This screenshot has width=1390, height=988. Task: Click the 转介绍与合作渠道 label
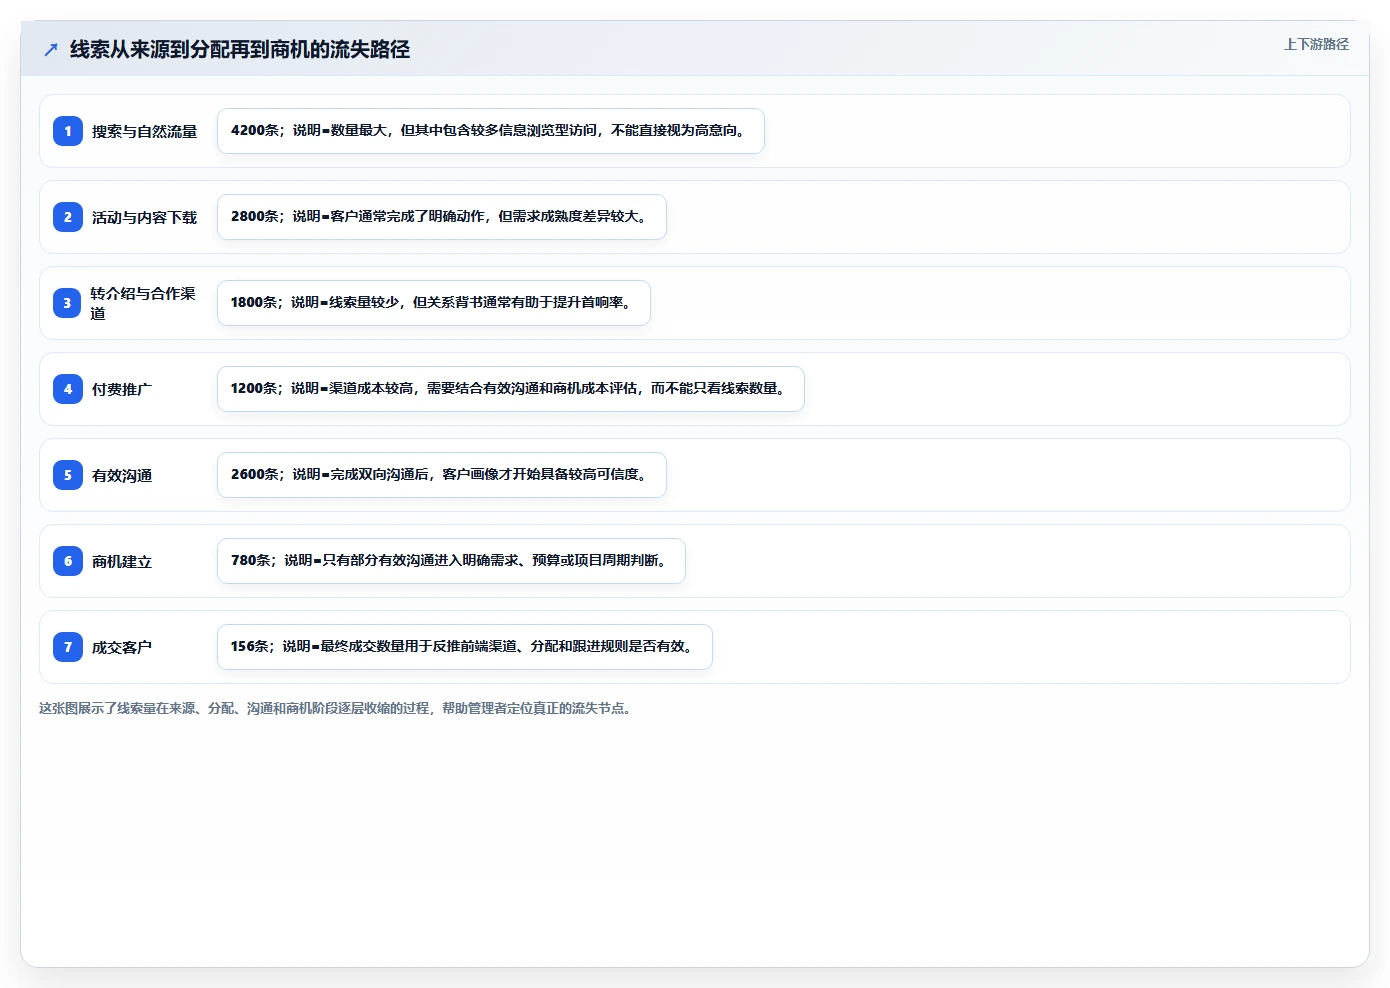click(143, 303)
